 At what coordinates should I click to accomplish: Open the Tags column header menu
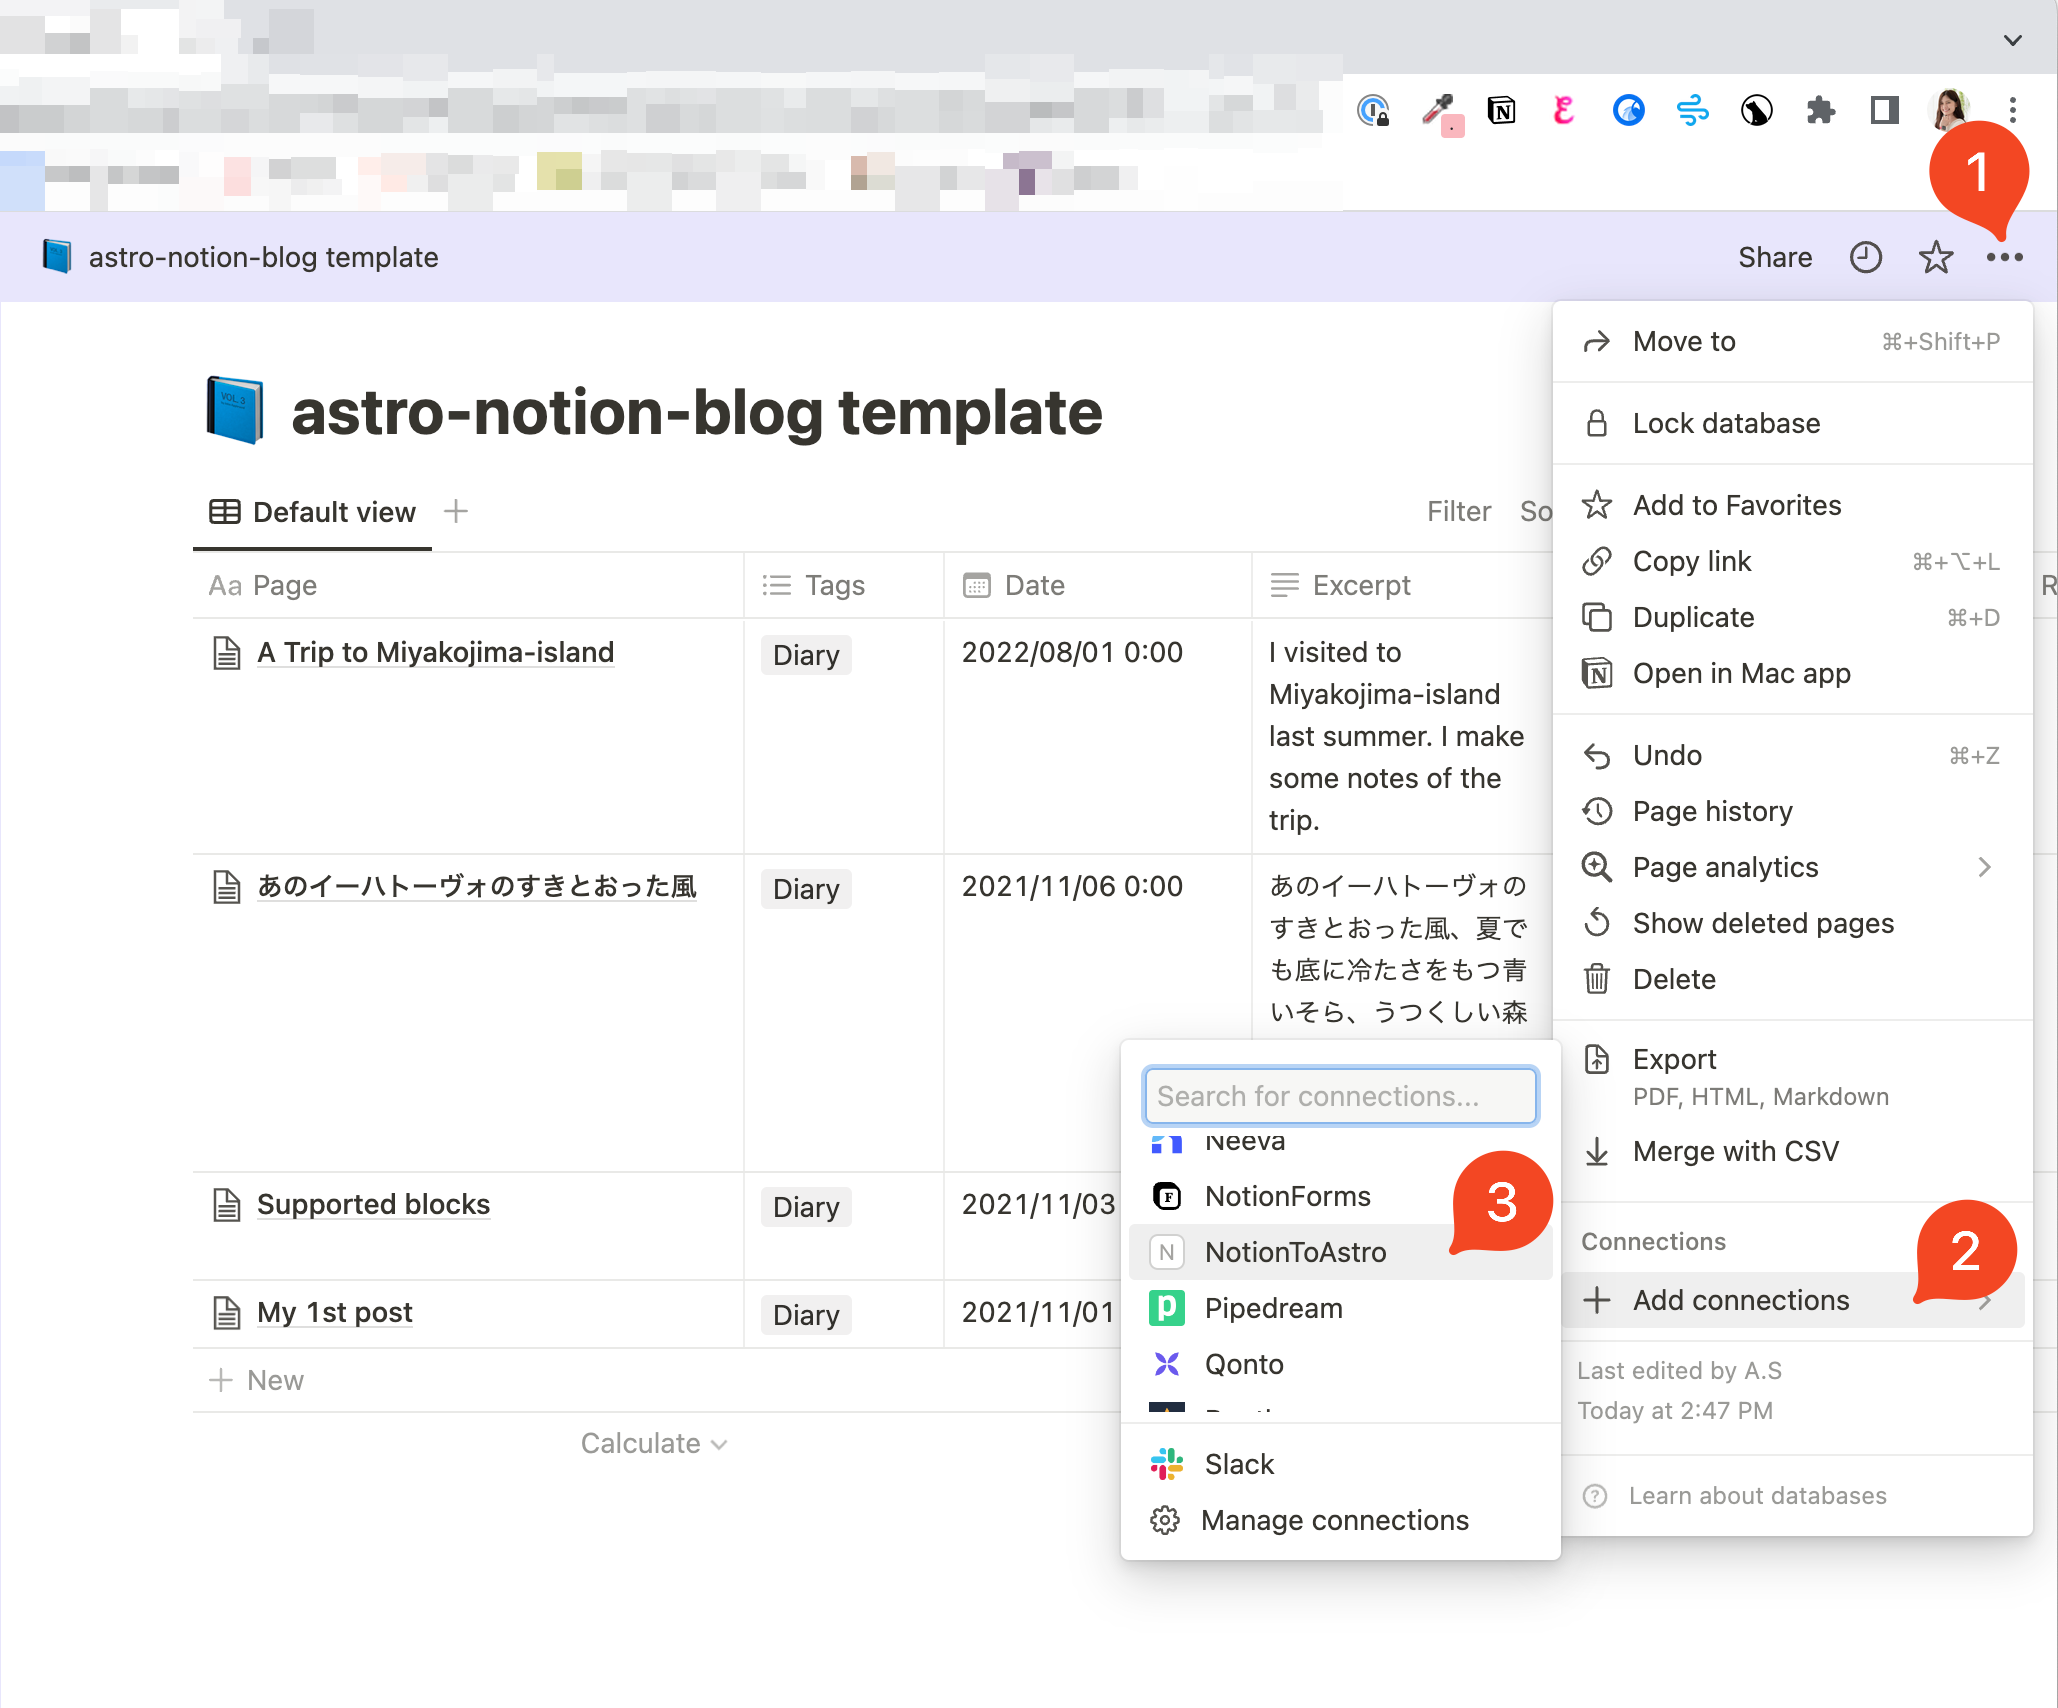(x=844, y=585)
